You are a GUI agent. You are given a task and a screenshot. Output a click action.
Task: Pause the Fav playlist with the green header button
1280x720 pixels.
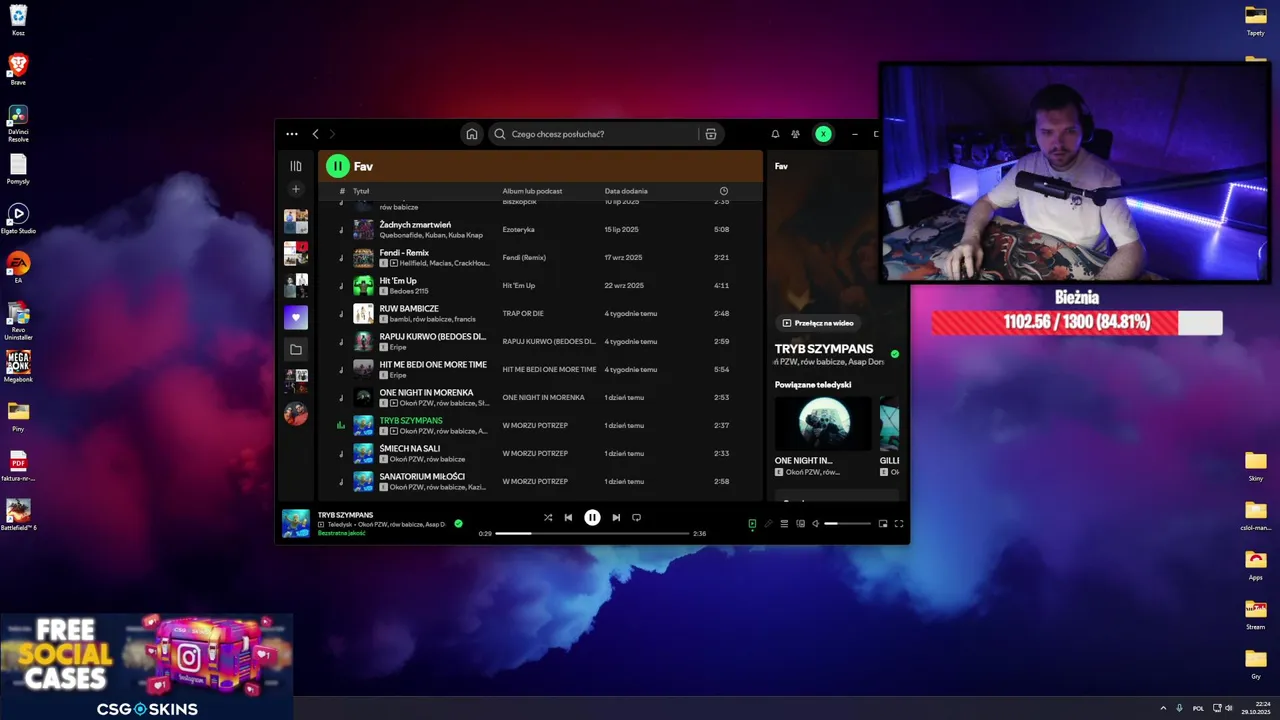coord(338,166)
